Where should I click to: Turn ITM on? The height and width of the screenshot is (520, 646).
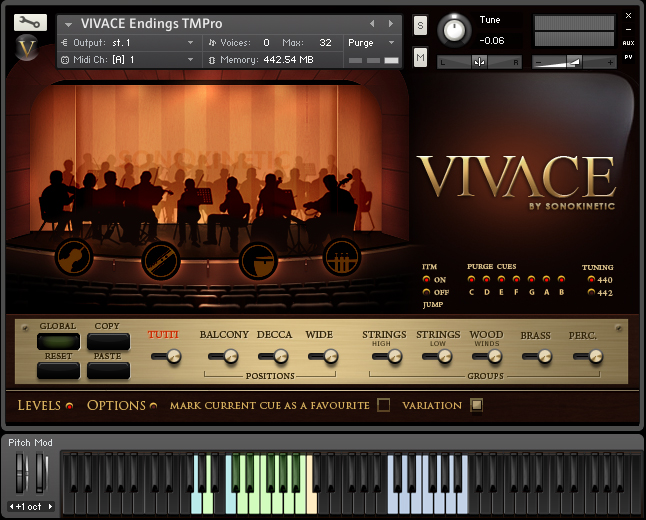[x=427, y=280]
